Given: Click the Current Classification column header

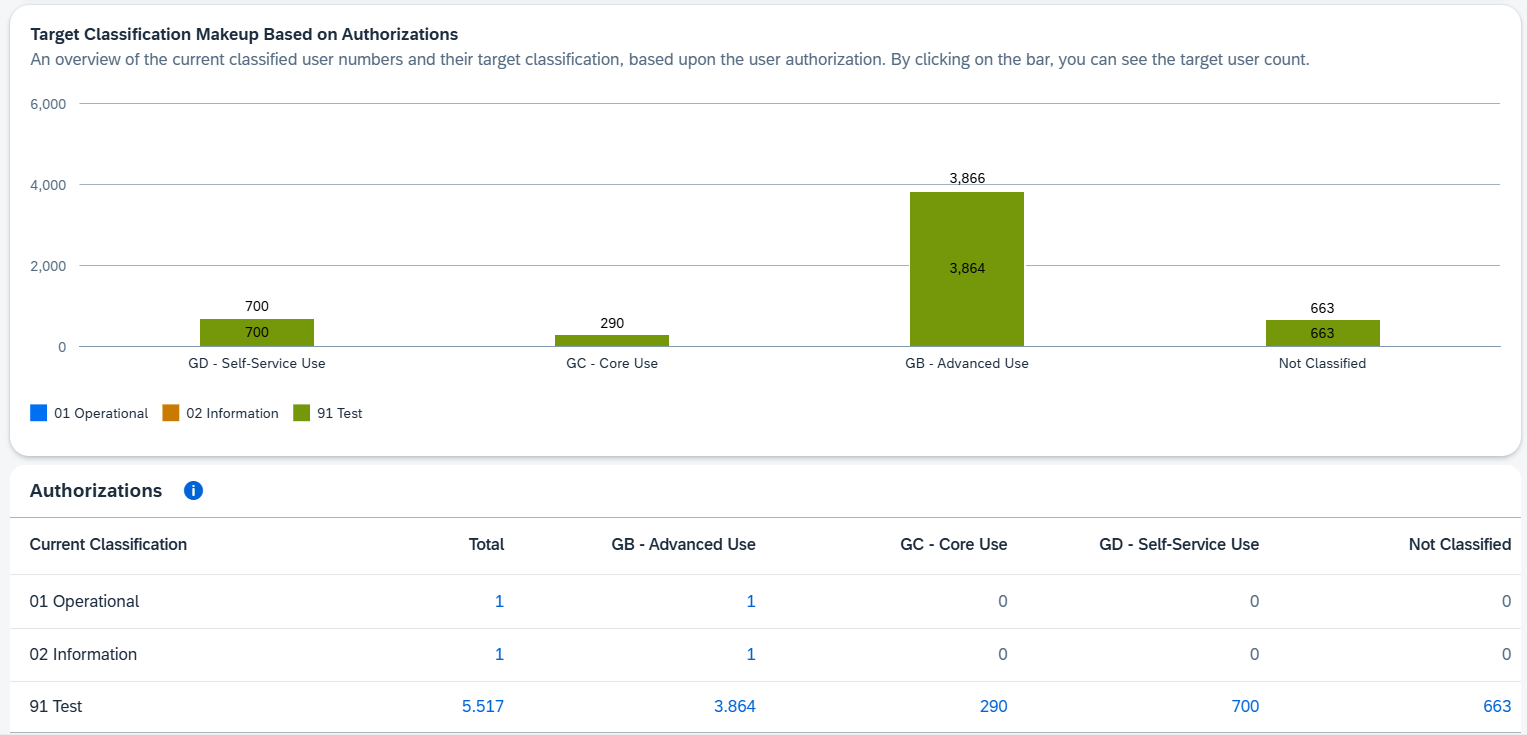Looking at the screenshot, I should 108,545.
